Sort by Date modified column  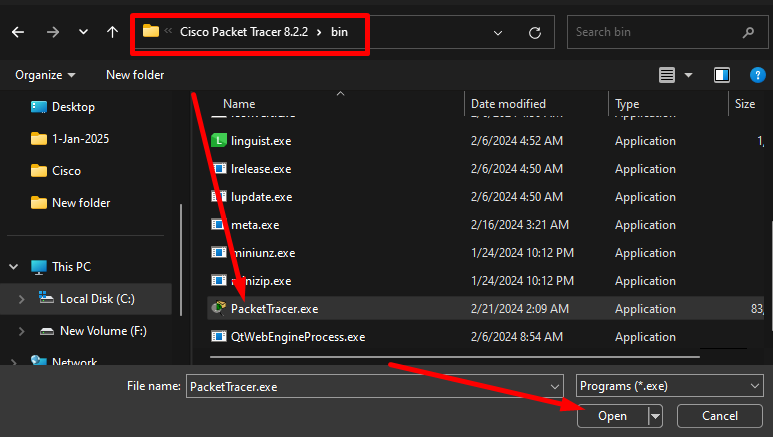point(508,104)
